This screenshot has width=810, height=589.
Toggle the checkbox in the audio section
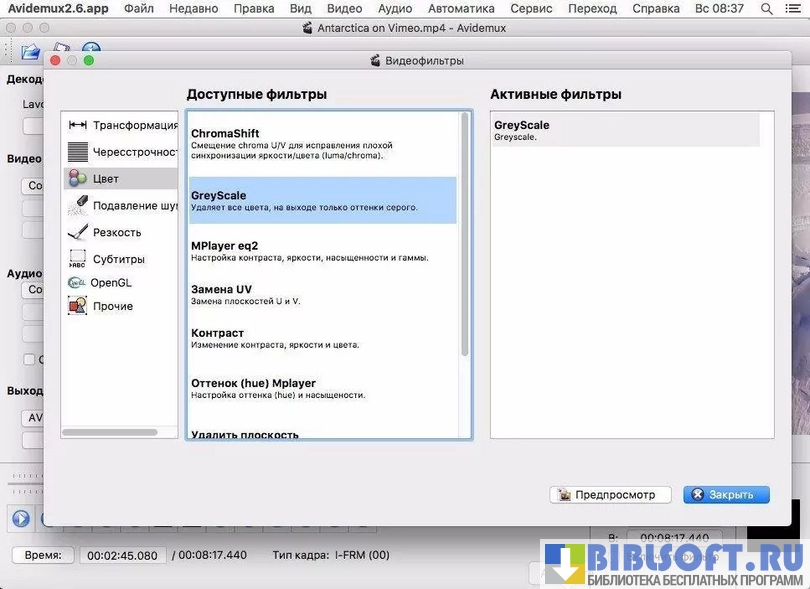pos(29,360)
